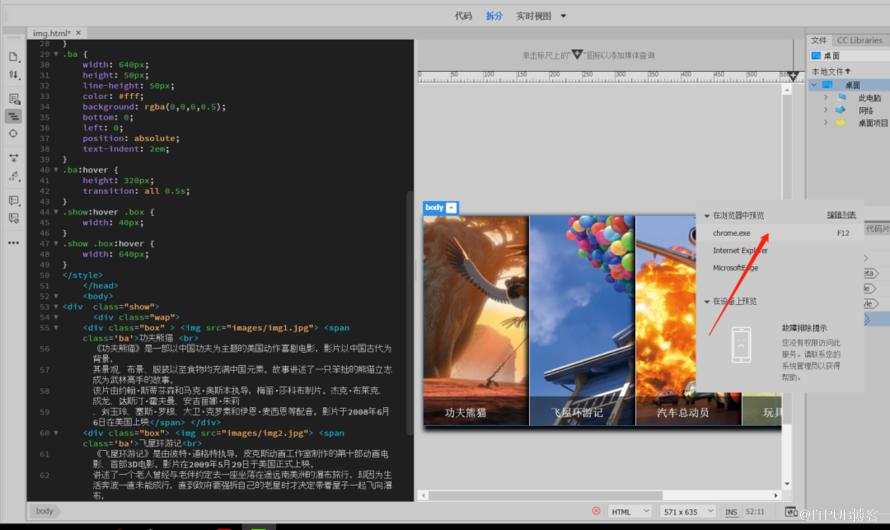Collapse the .show:hover .box rule at line 44
890x530 pixels.
[x=56, y=212]
